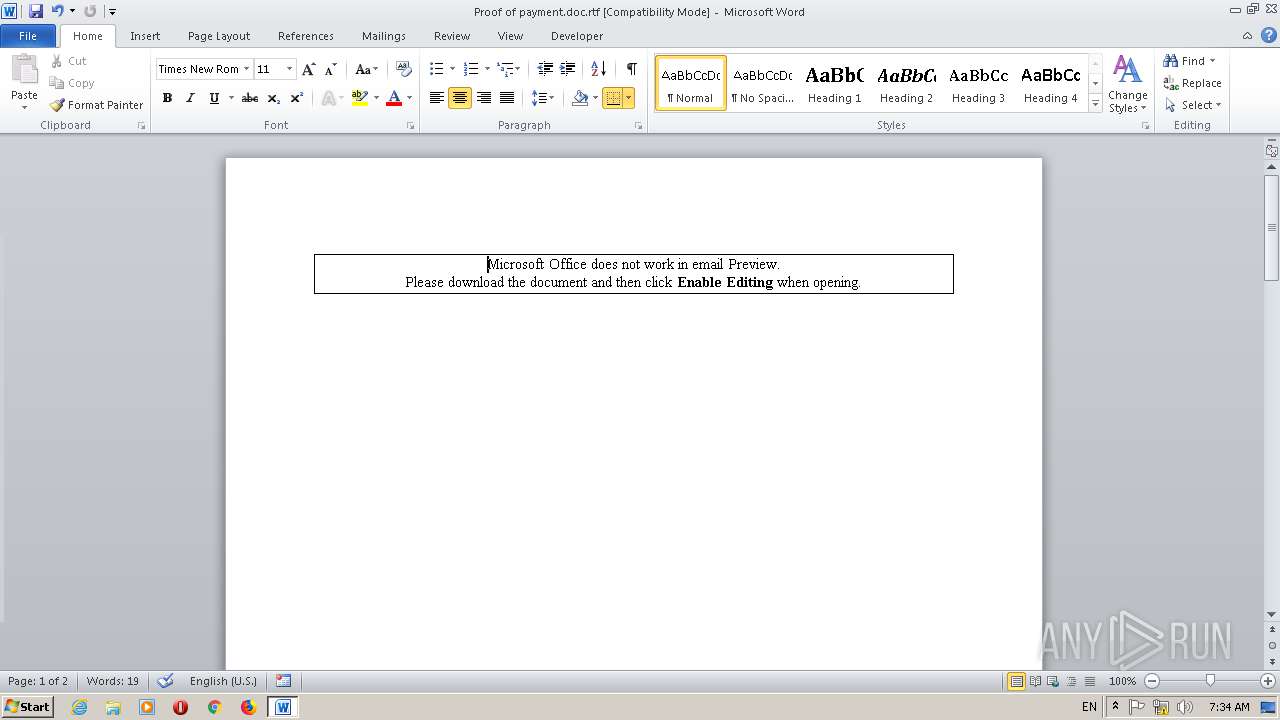Click the Undo icon in the Quick Access Toolbar
The height and width of the screenshot is (720, 1280).
click(57, 11)
